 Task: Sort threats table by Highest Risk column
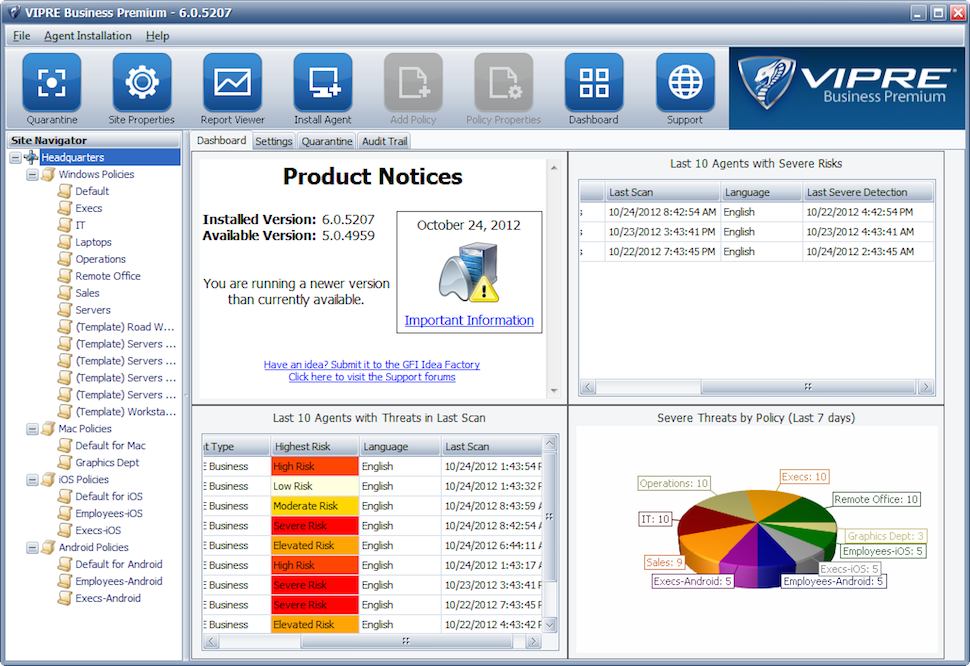315,446
